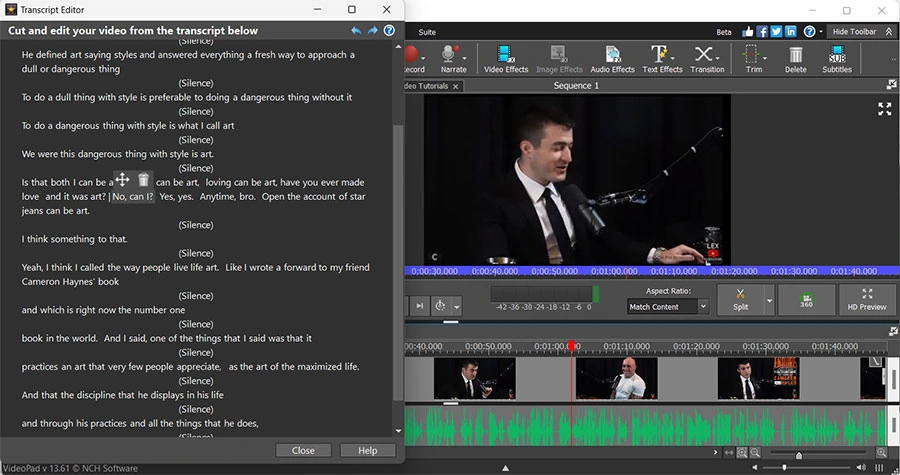Click the loud speaker volume icon
Screen dimensions: 900x475
pos(861,468)
